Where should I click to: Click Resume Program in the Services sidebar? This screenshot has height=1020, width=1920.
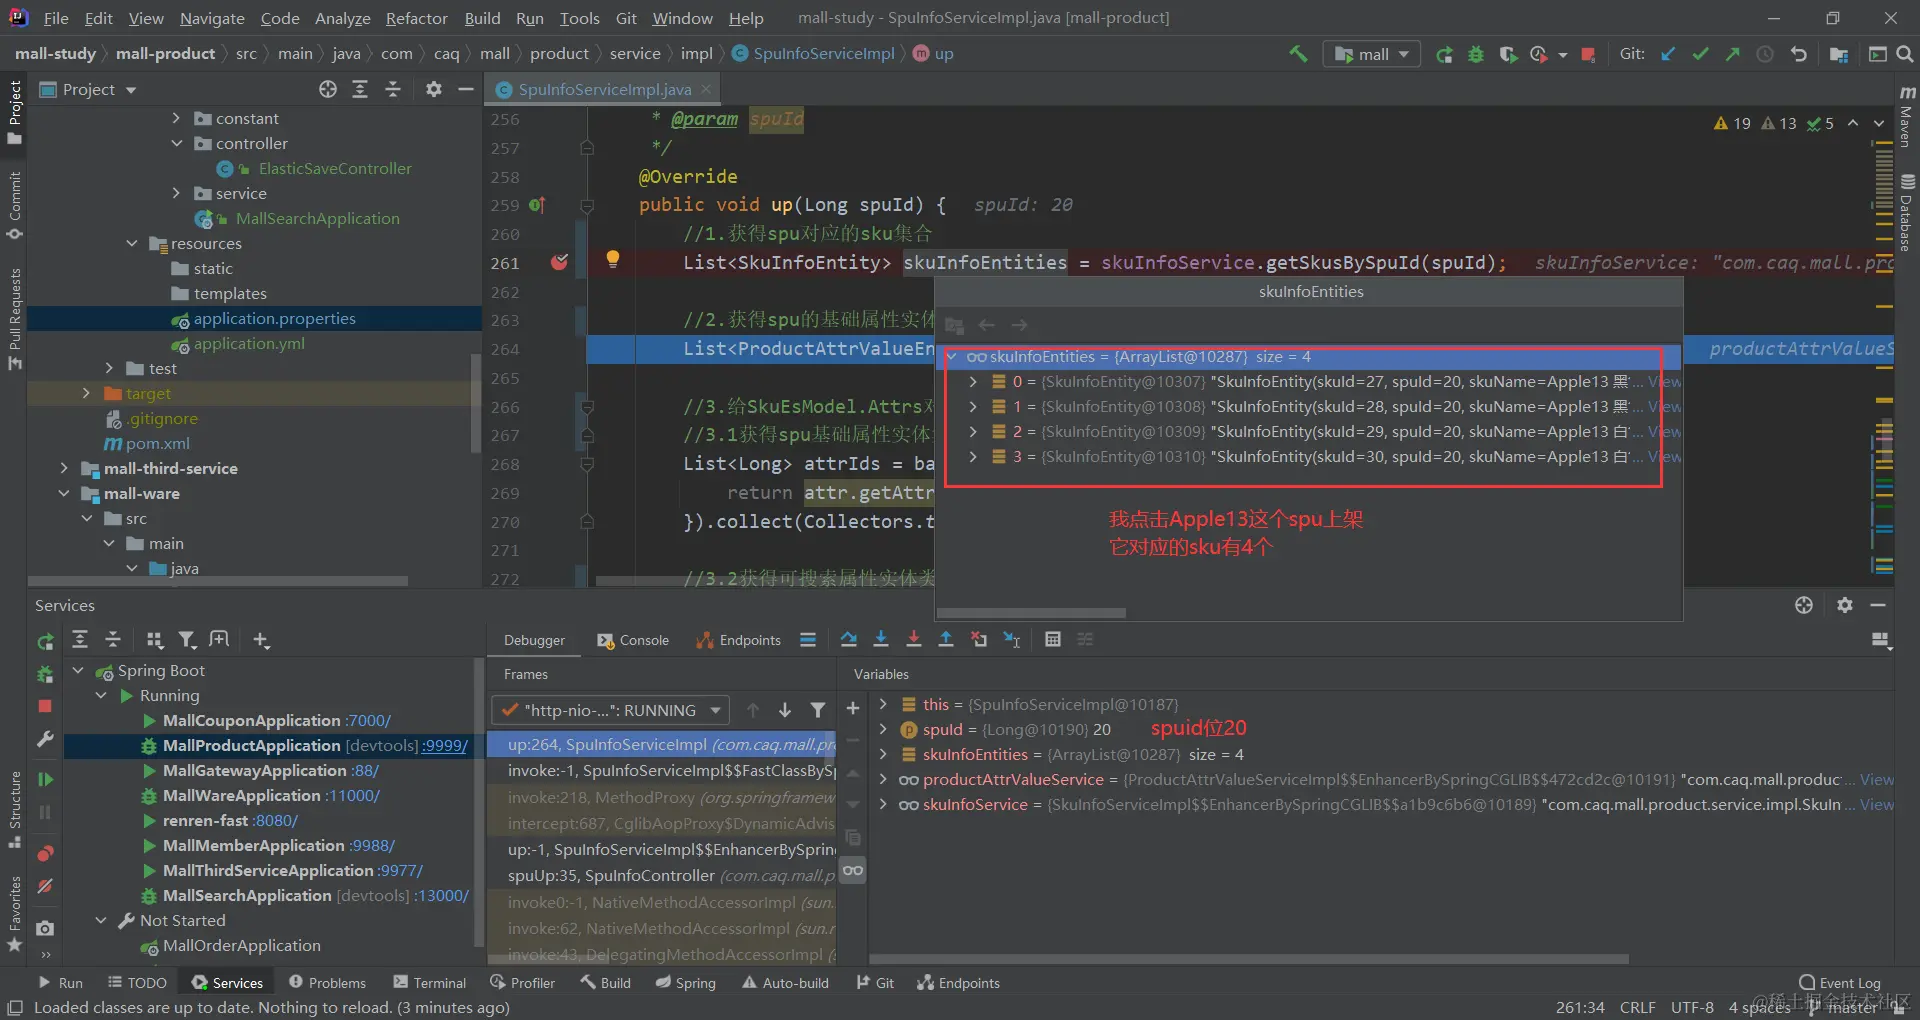click(x=45, y=779)
